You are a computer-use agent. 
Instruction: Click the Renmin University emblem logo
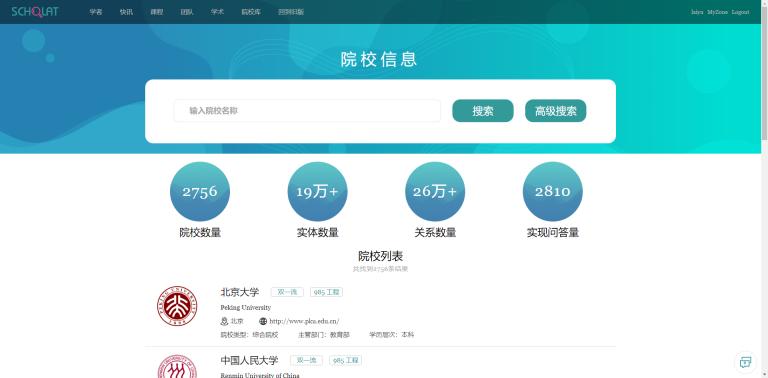[177, 366]
